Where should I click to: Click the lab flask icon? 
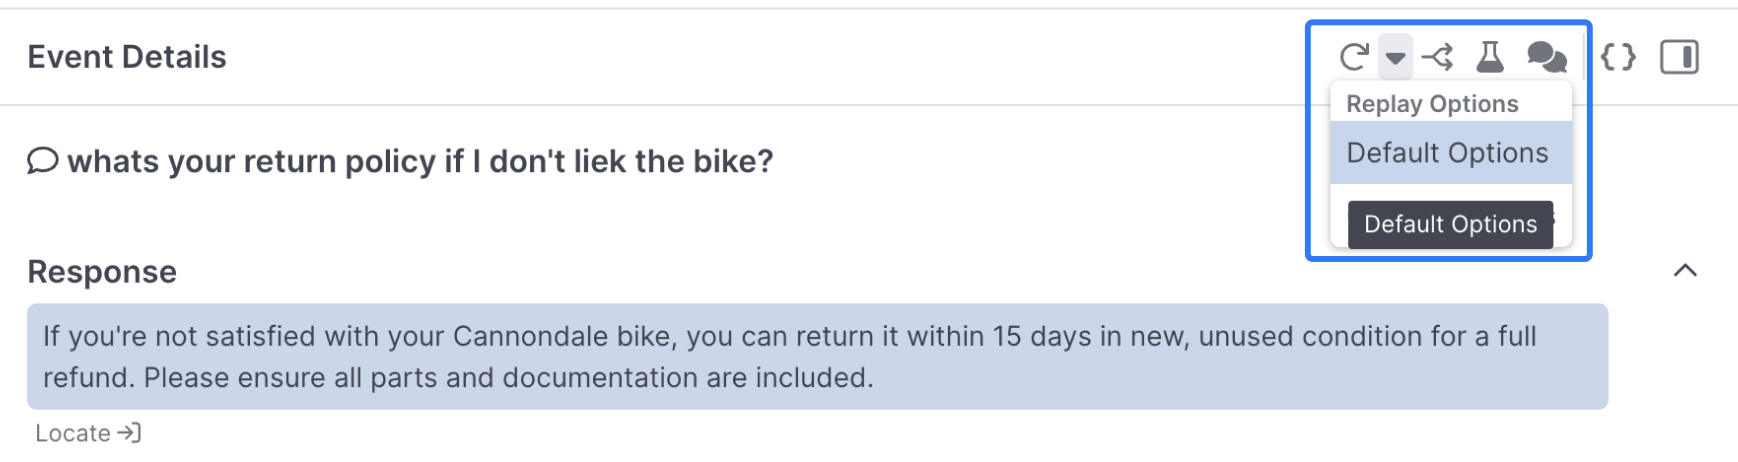pyautogui.click(x=1490, y=57)
